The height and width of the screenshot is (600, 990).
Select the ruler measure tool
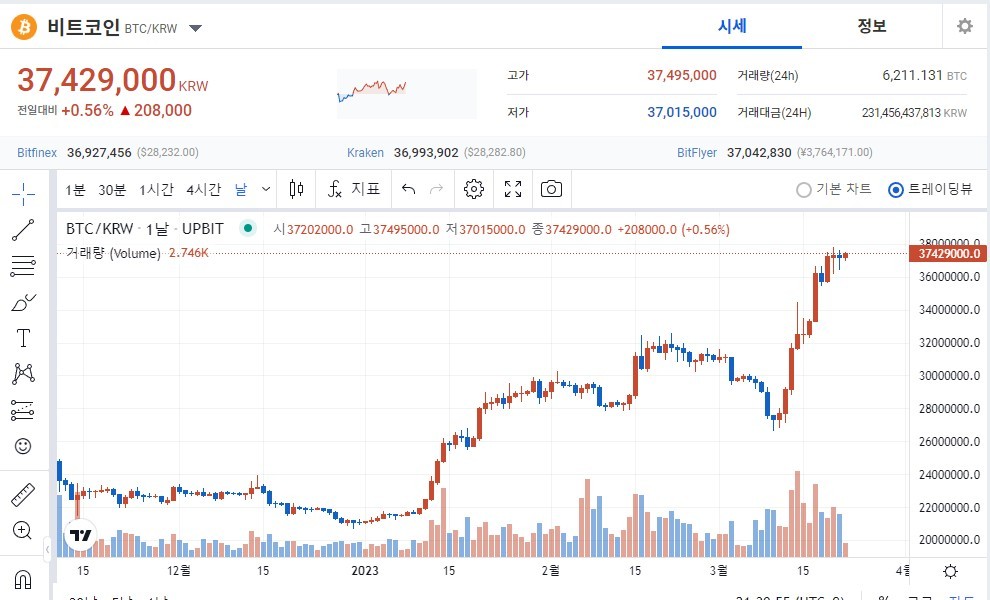click(x=23, y=494)
